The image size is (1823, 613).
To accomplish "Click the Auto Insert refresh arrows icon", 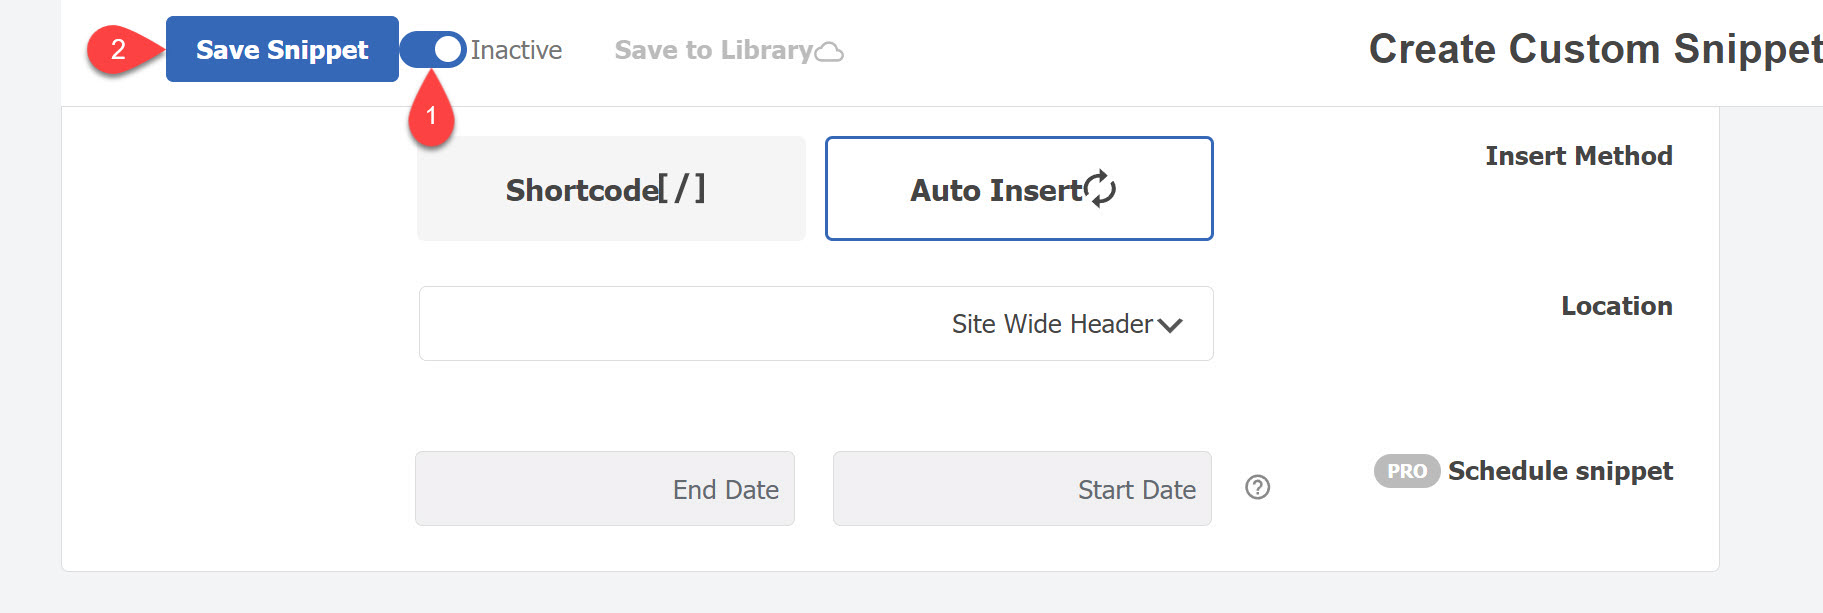I will pos(1100,188).
